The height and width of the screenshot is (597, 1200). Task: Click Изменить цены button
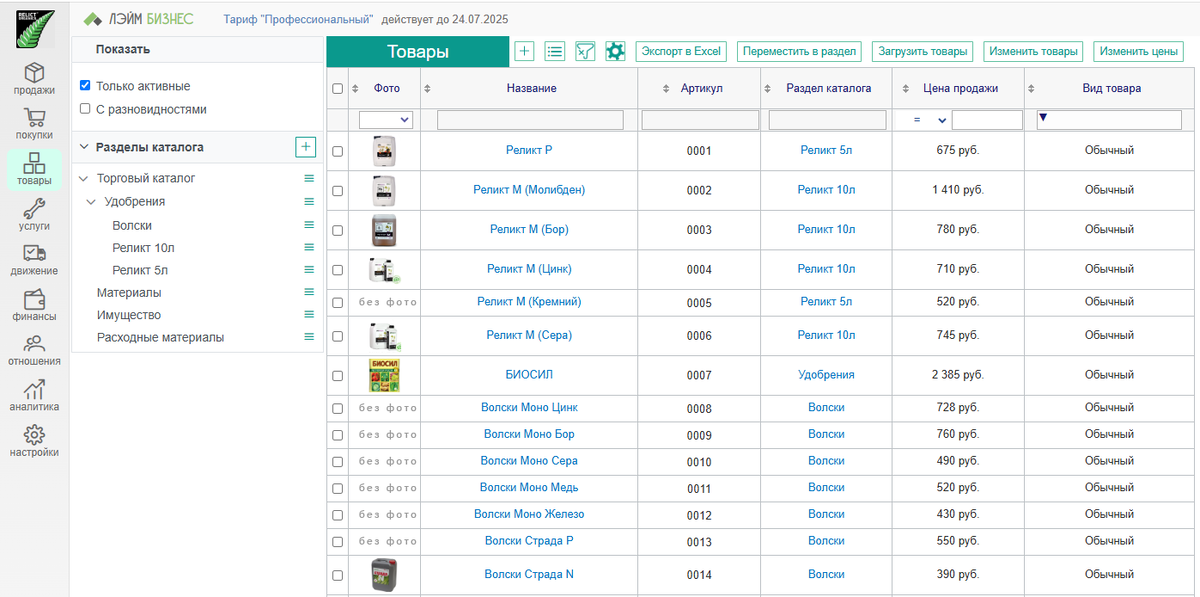(1139, 51)
